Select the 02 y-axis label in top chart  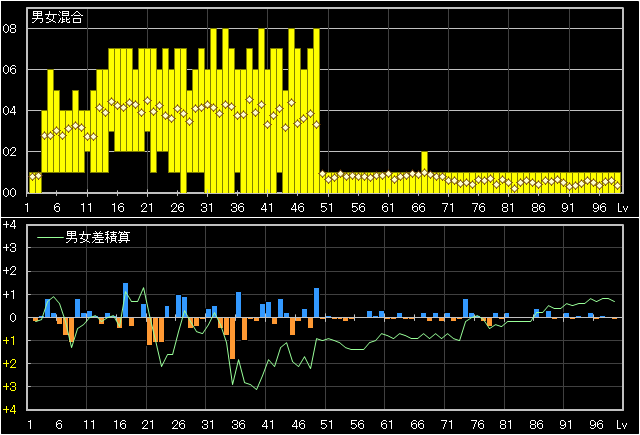[9, 152]
